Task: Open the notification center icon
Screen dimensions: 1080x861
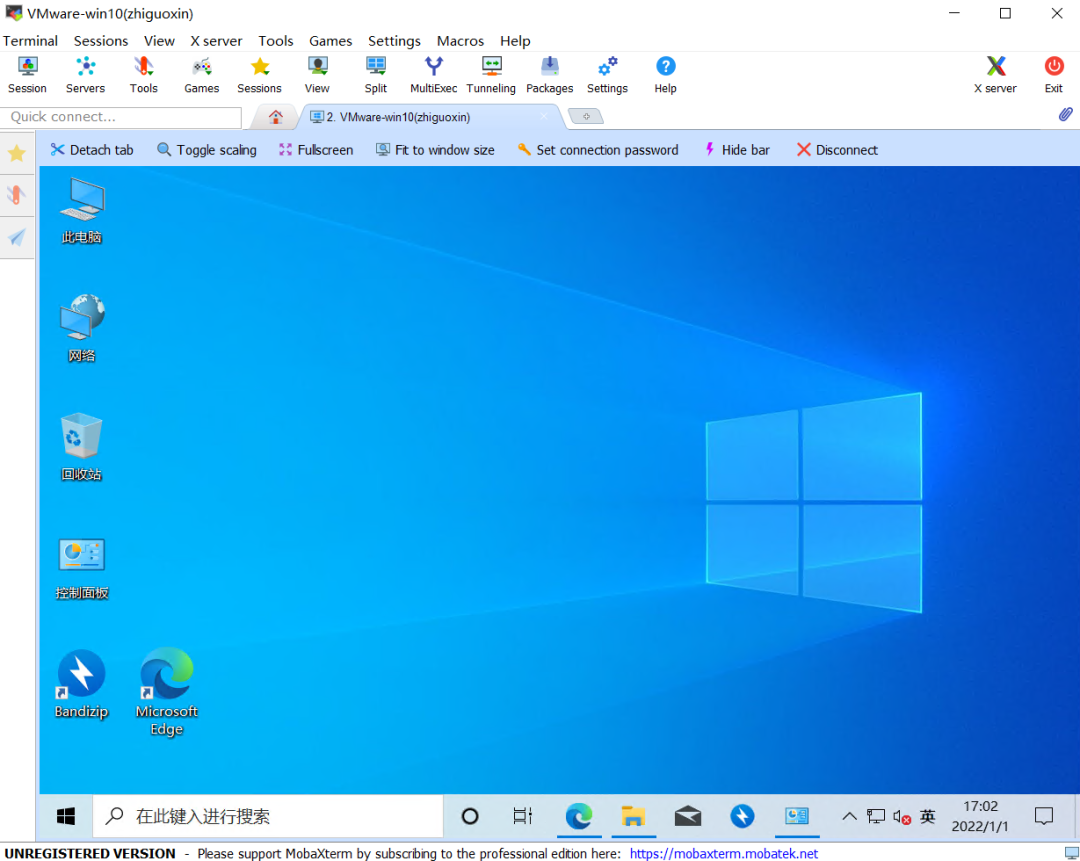Action: tap(1043, 816)
